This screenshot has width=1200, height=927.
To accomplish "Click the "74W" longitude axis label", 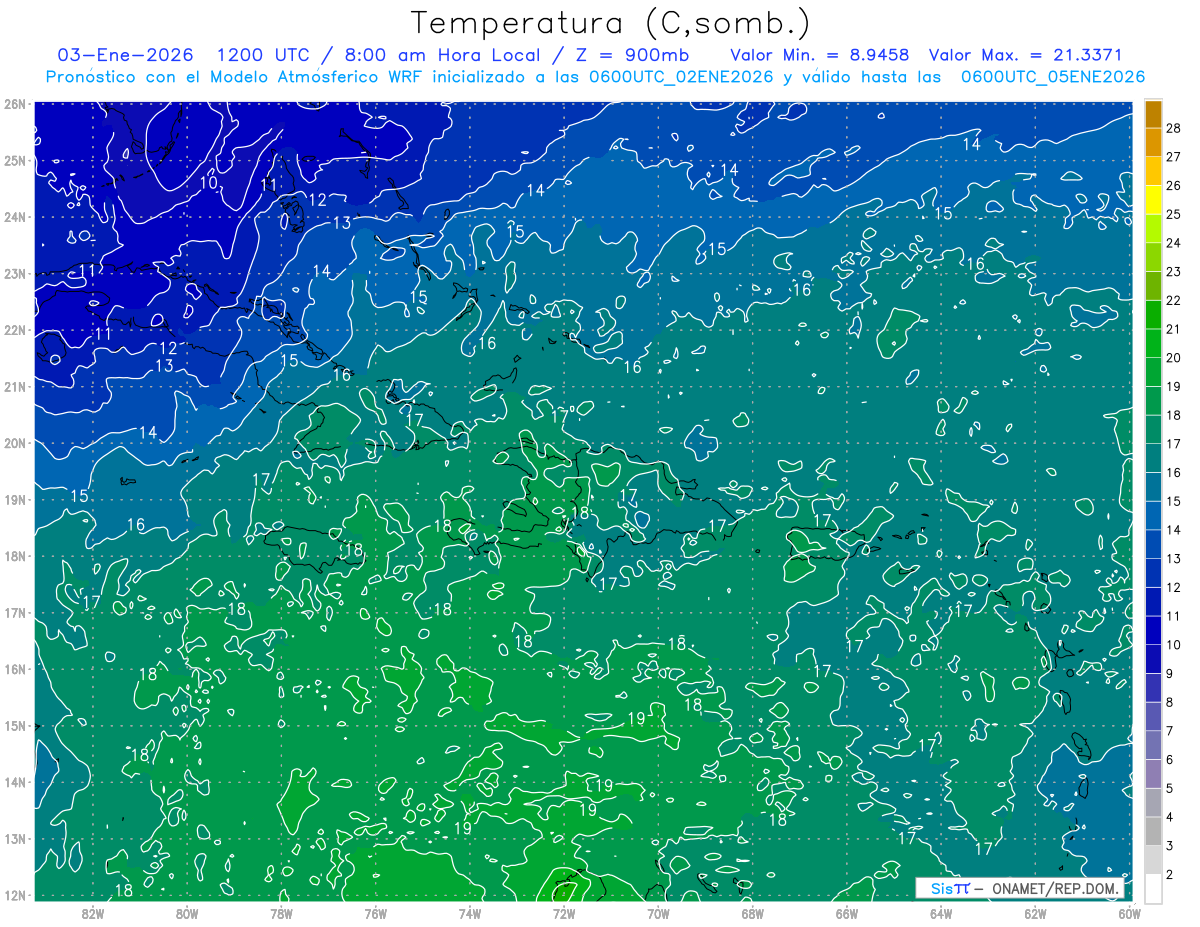I will (x=470, y=913).
